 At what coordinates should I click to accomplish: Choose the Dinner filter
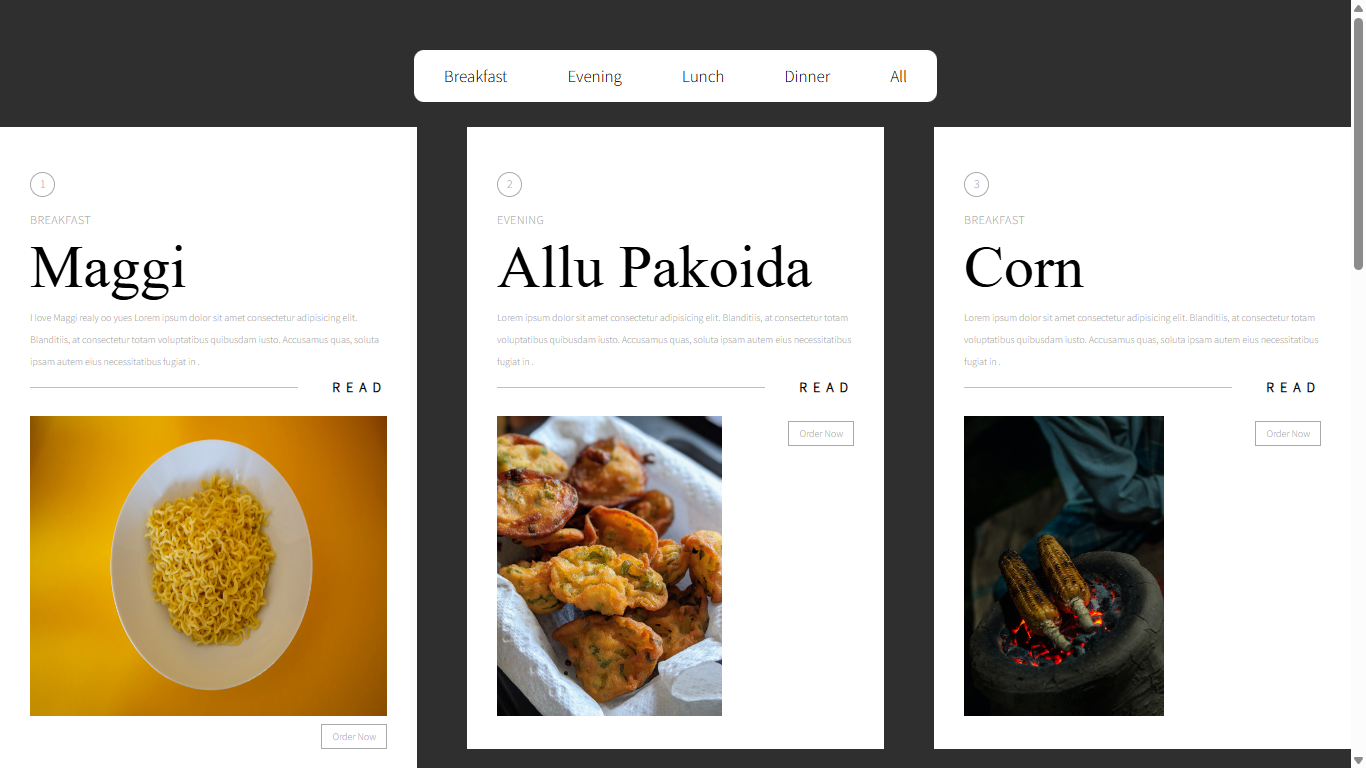[807, 76]
